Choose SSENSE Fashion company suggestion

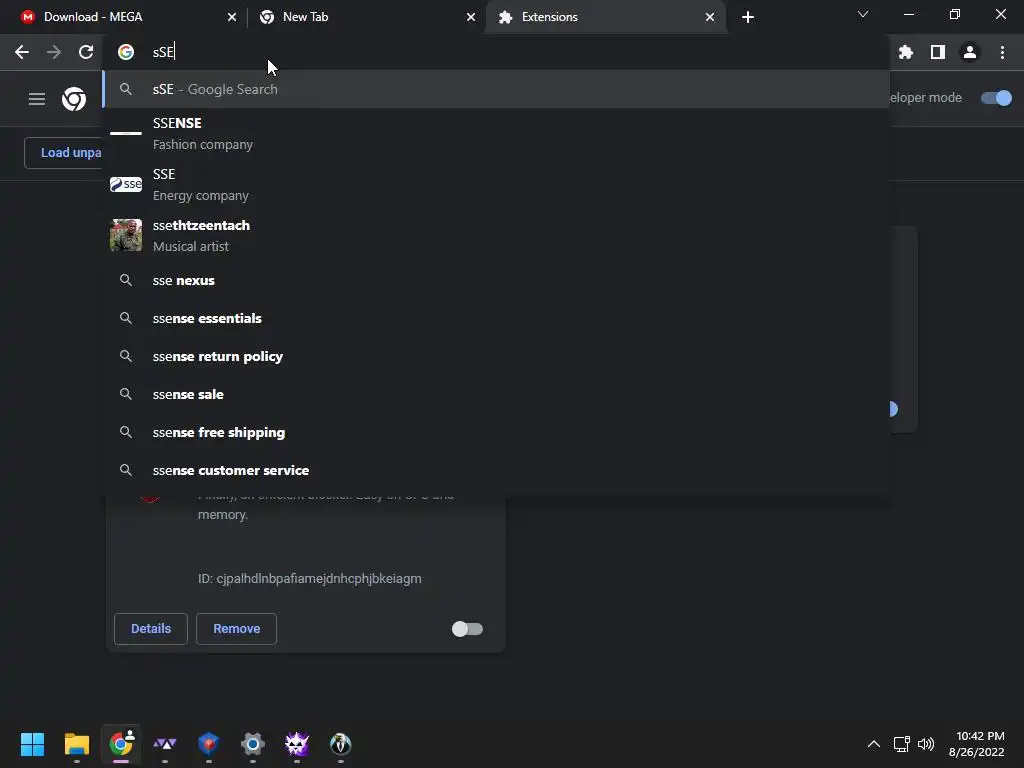pyautogui.click(x=496, y=133)
